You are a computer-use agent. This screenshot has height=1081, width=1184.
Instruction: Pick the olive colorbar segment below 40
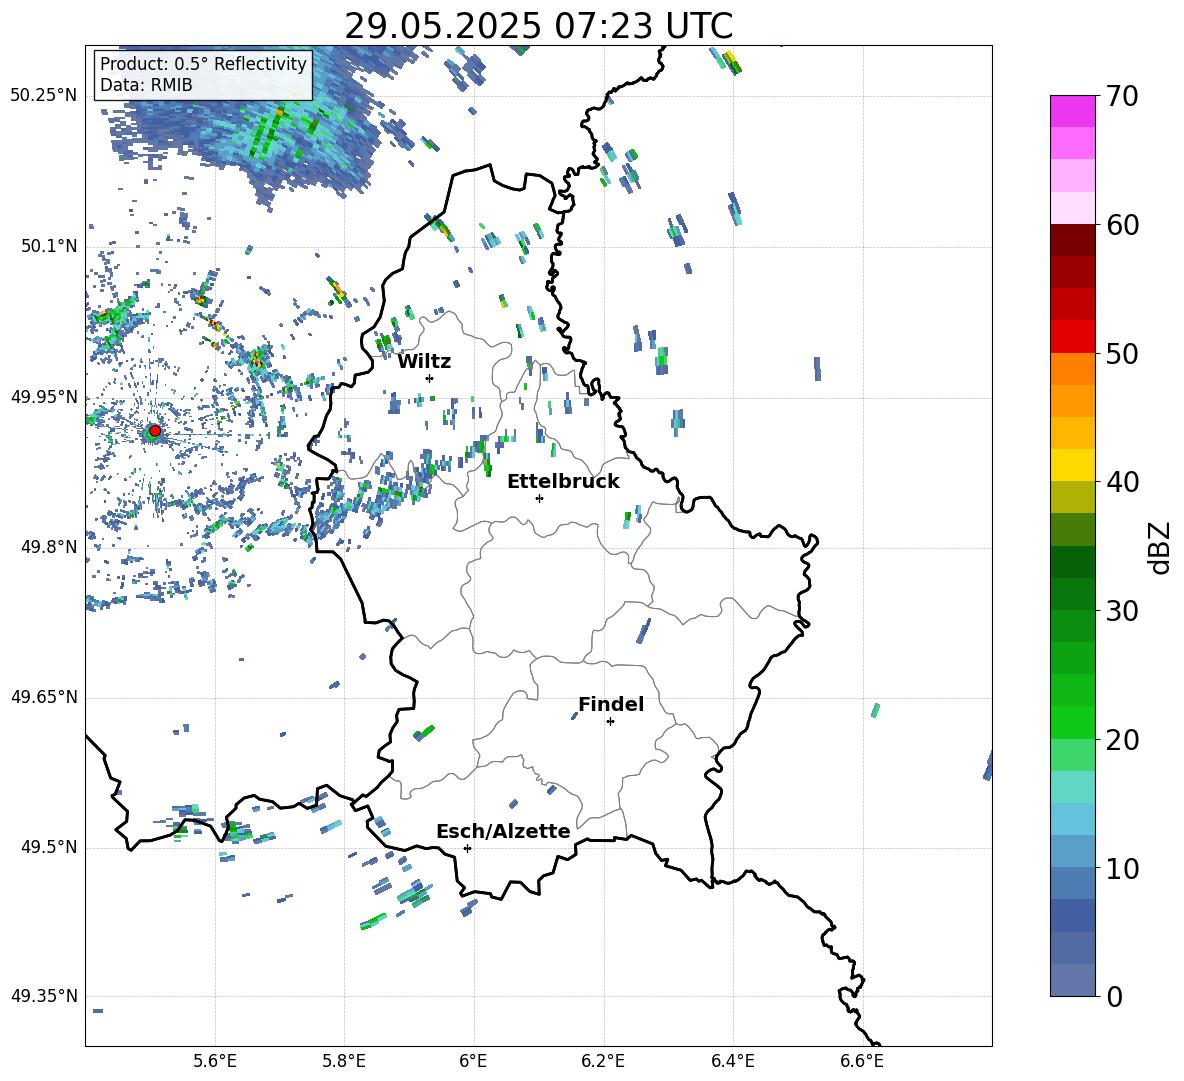click(1073, 497)
